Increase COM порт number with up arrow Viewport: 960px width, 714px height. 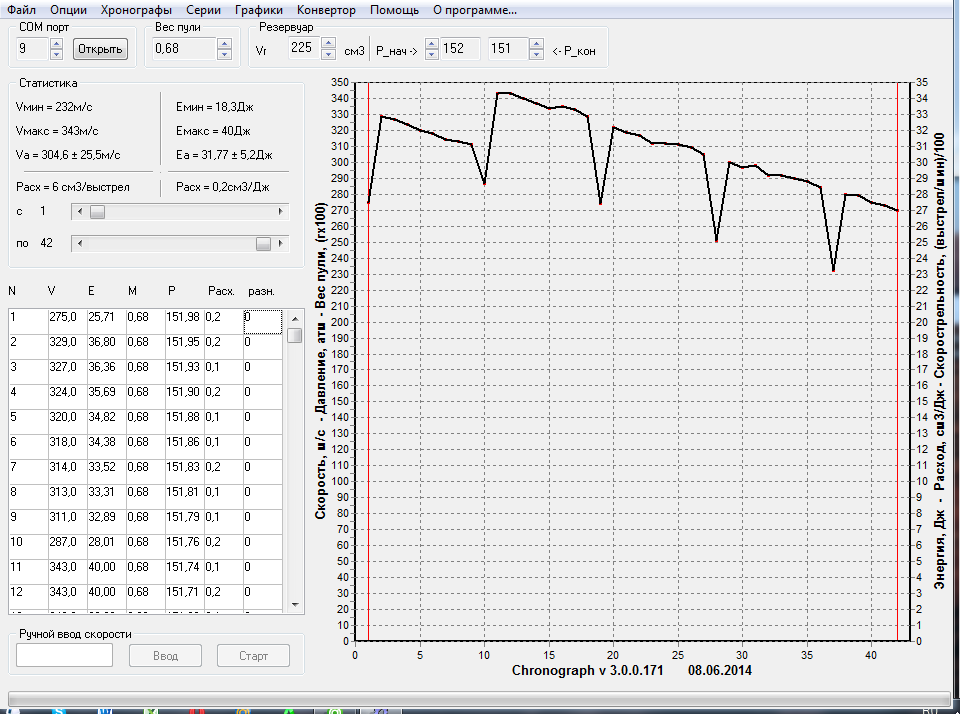(x=57, y=44)
